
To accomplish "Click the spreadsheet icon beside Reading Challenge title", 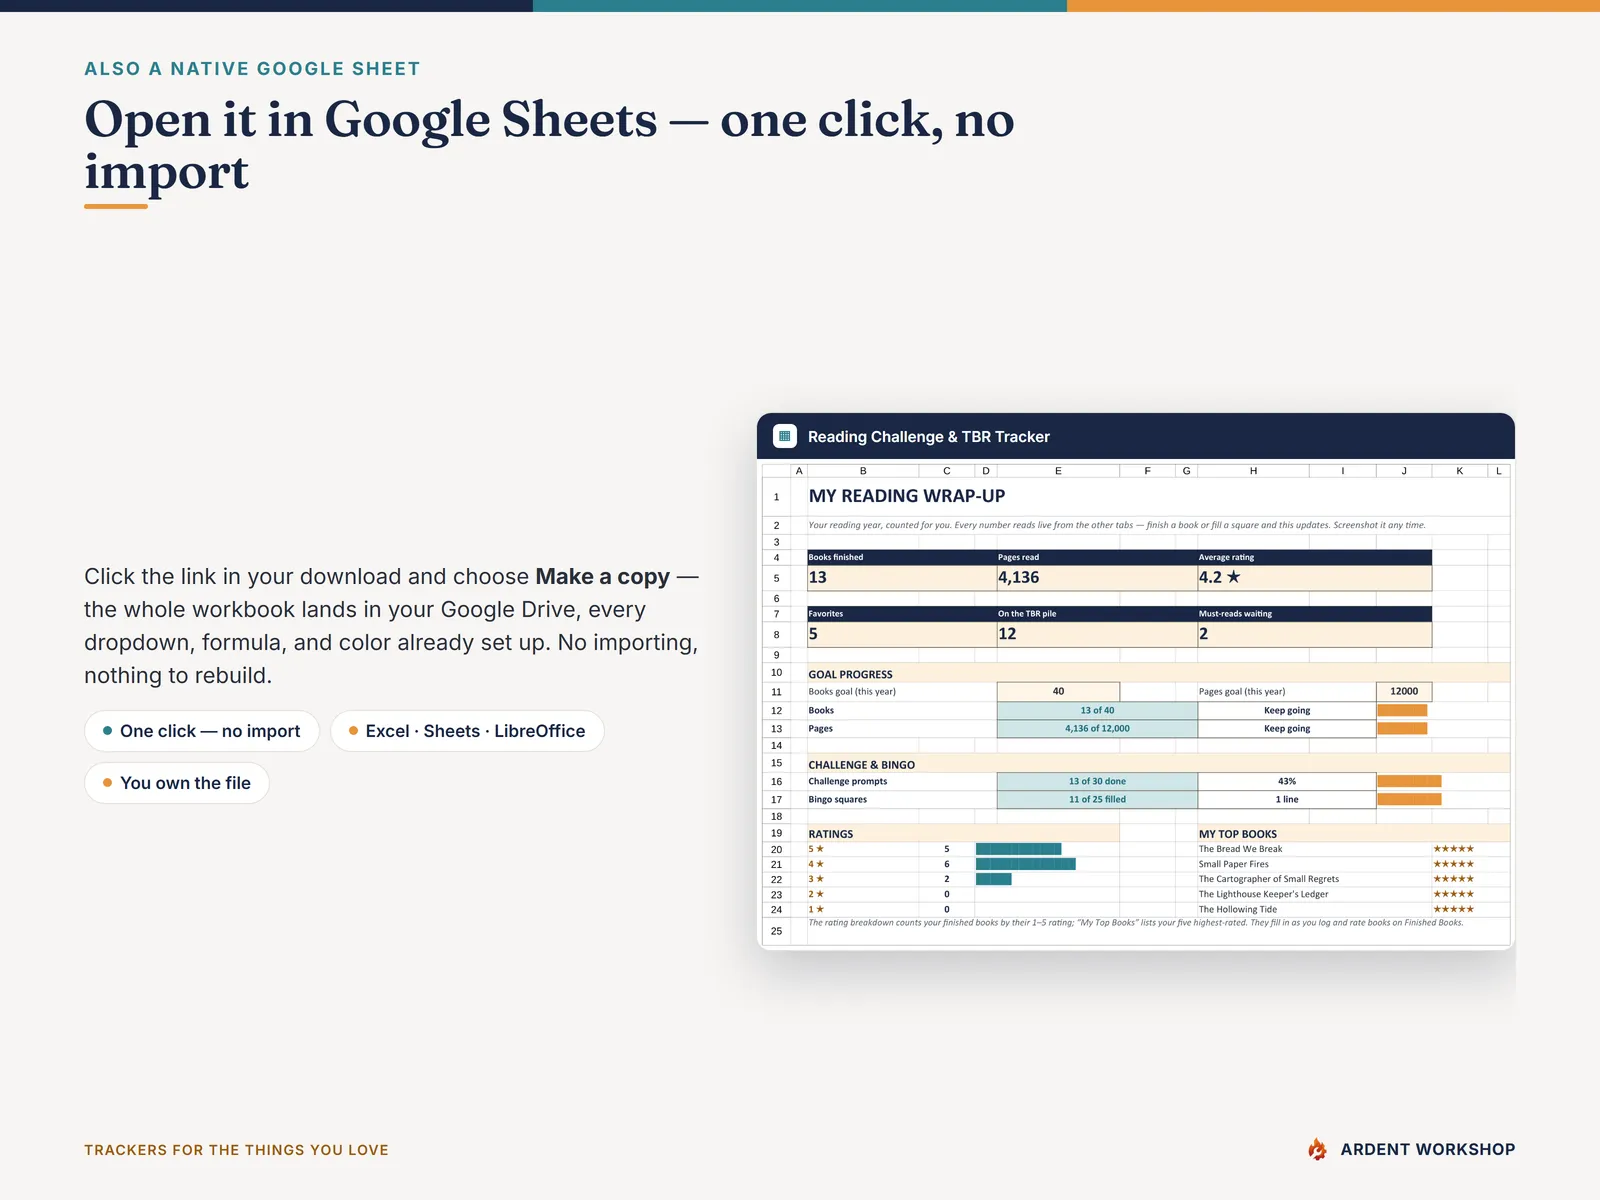I will click(x=785, y=436).
